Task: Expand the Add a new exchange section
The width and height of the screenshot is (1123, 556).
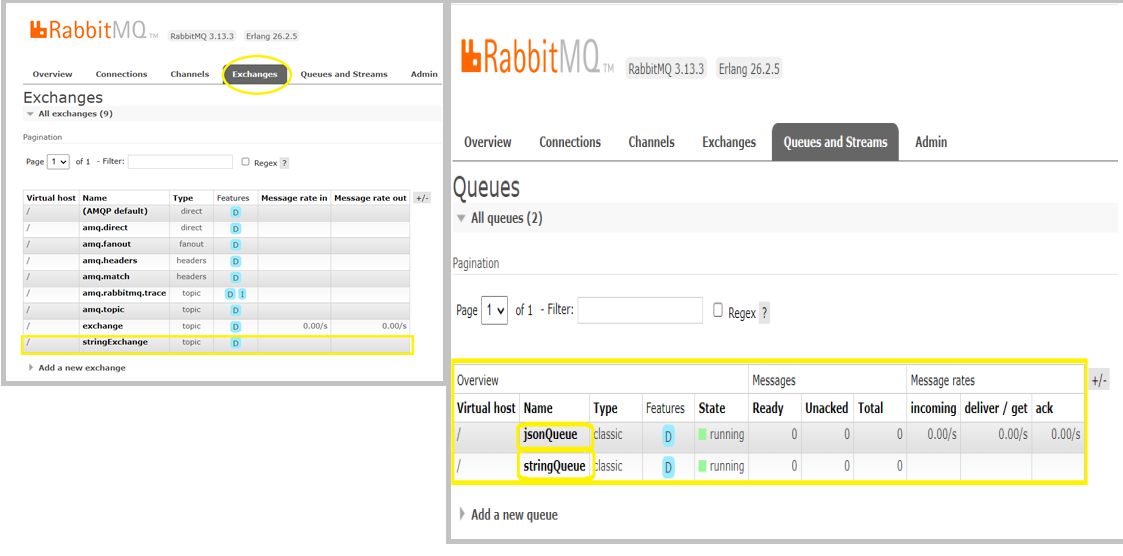Action: click(x=81, y=368)
